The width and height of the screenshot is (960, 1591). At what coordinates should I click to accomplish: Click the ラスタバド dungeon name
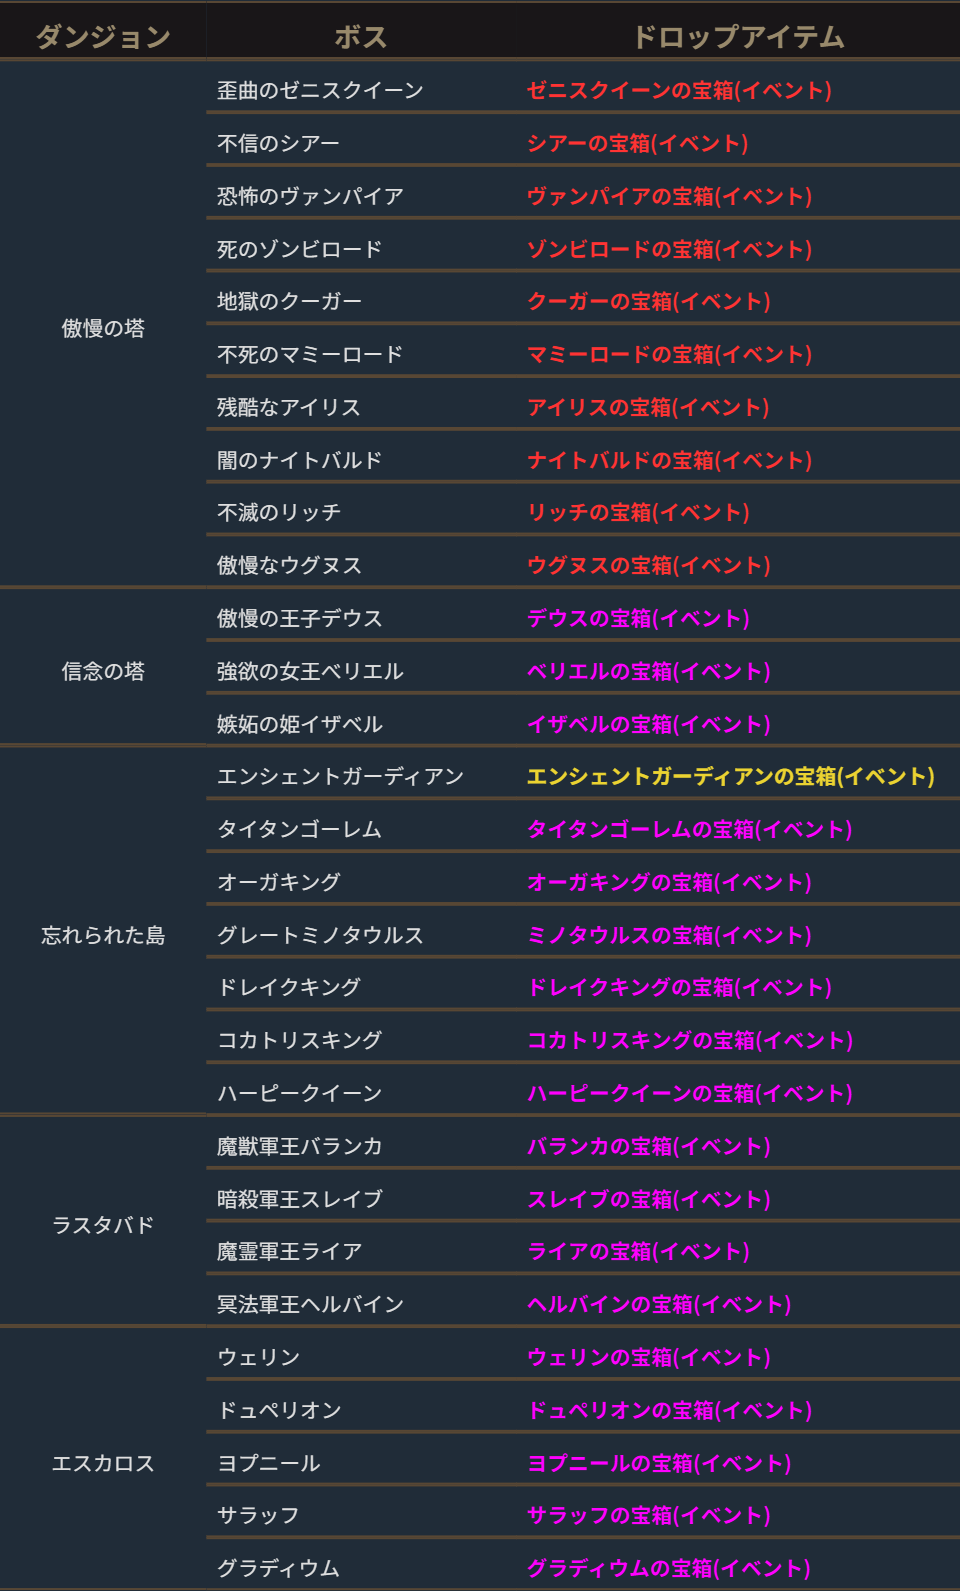click(x=103, y=1225)
